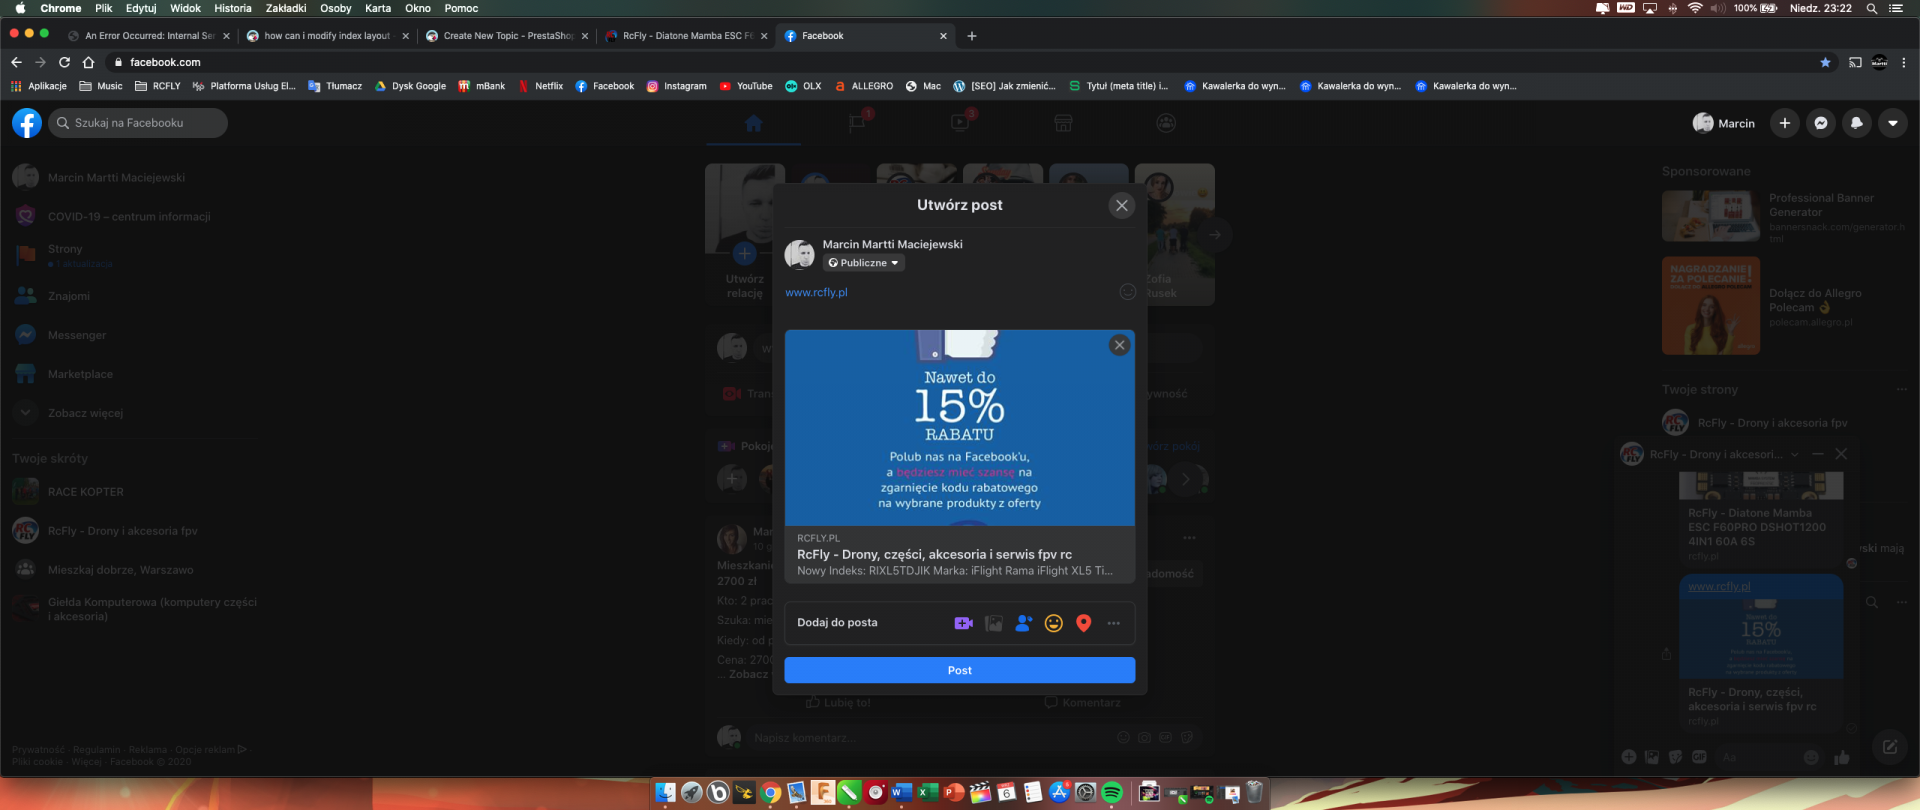
Task: Expand chat options for RcFly chat window
Action: tap(1795, 454)
